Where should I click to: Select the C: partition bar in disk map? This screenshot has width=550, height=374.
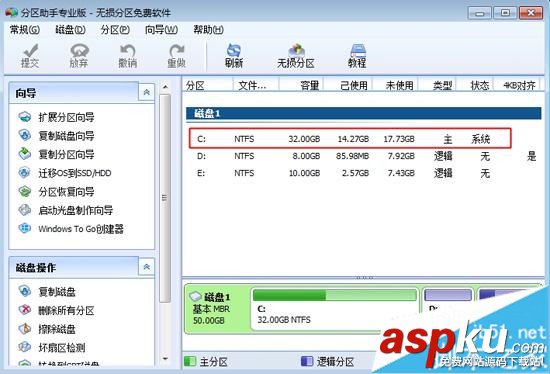pos(335,295)
